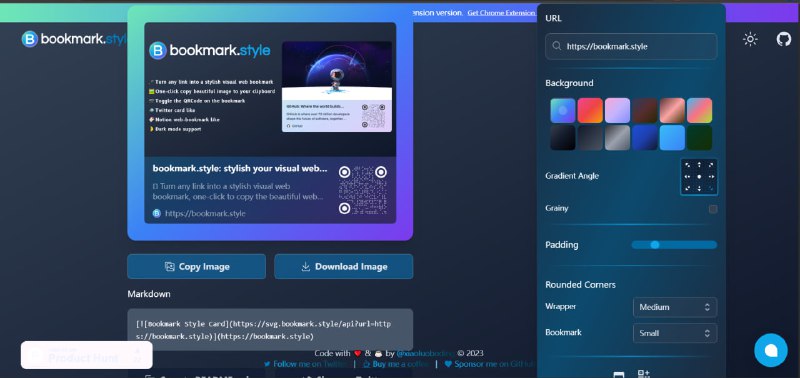Image resolution: width=800 pixels, height=378 pixels.
Task: Set gradient angle to upward arrow
Action: pos(699,165)
